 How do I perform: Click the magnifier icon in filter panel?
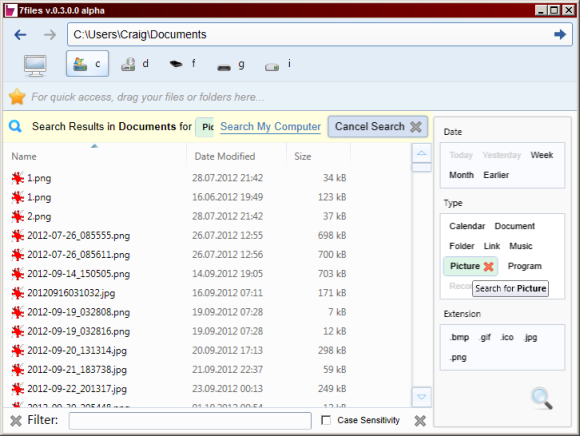(x=542, y=398)
